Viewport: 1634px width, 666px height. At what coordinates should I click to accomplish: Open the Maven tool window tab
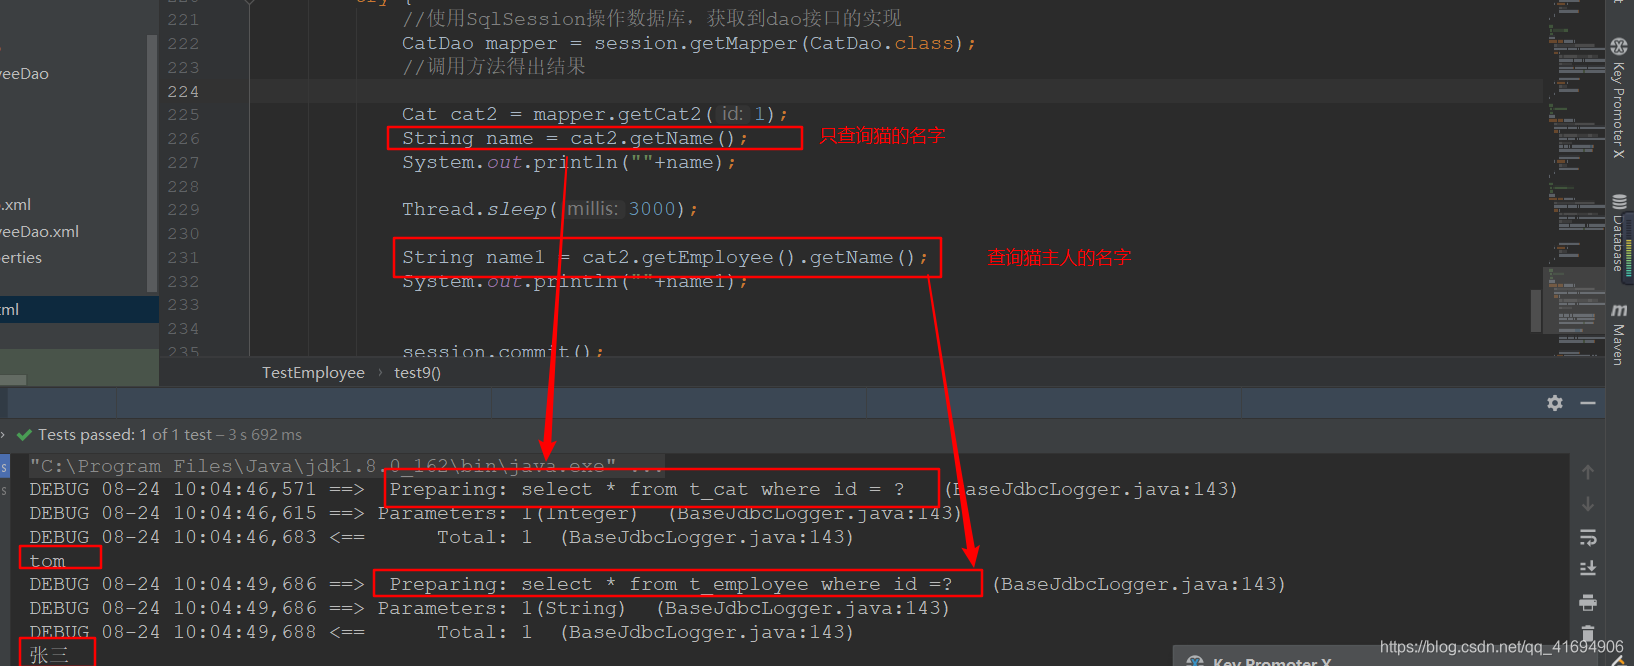[1619, 335]
